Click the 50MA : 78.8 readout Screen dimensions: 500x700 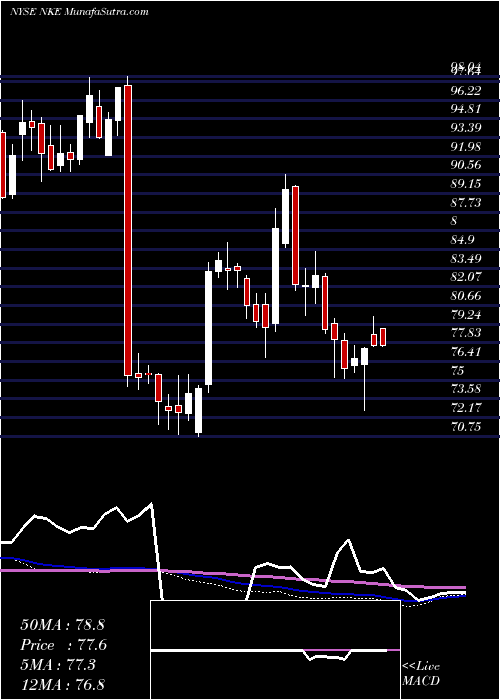coord(62,625)
